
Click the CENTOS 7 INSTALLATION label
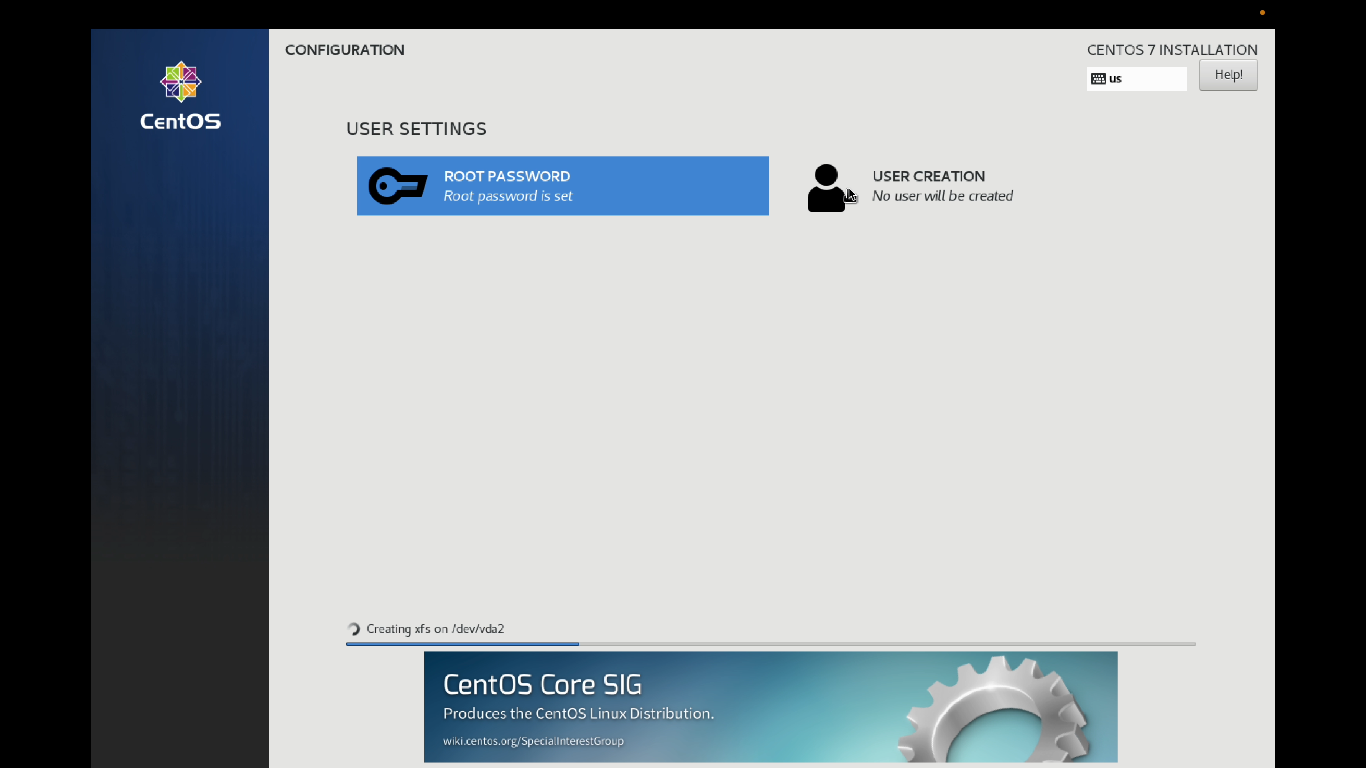click(1172, 50)
